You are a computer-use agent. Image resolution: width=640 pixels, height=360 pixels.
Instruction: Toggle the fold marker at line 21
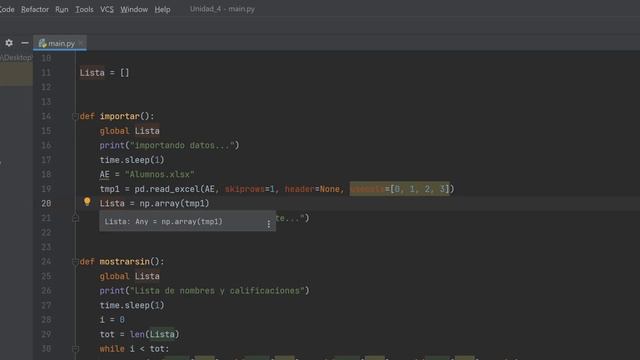pos(75,218)
